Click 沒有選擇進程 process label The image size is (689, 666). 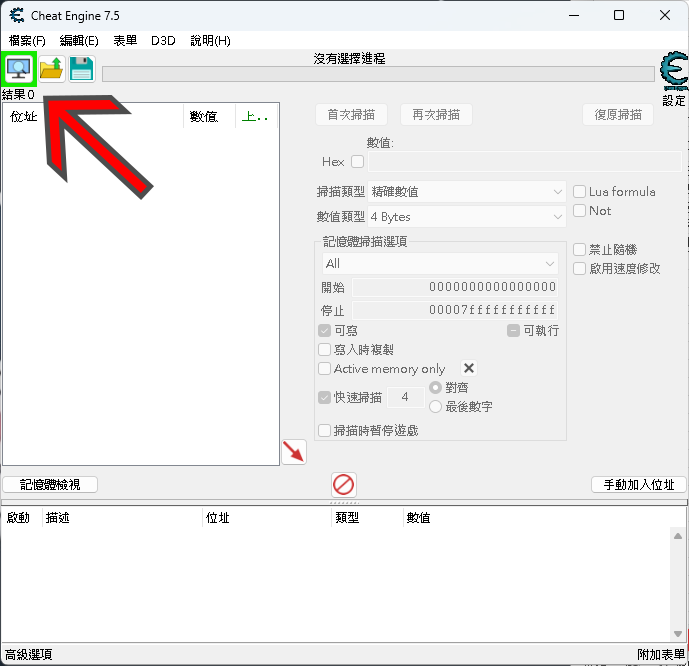click(349, 58)
